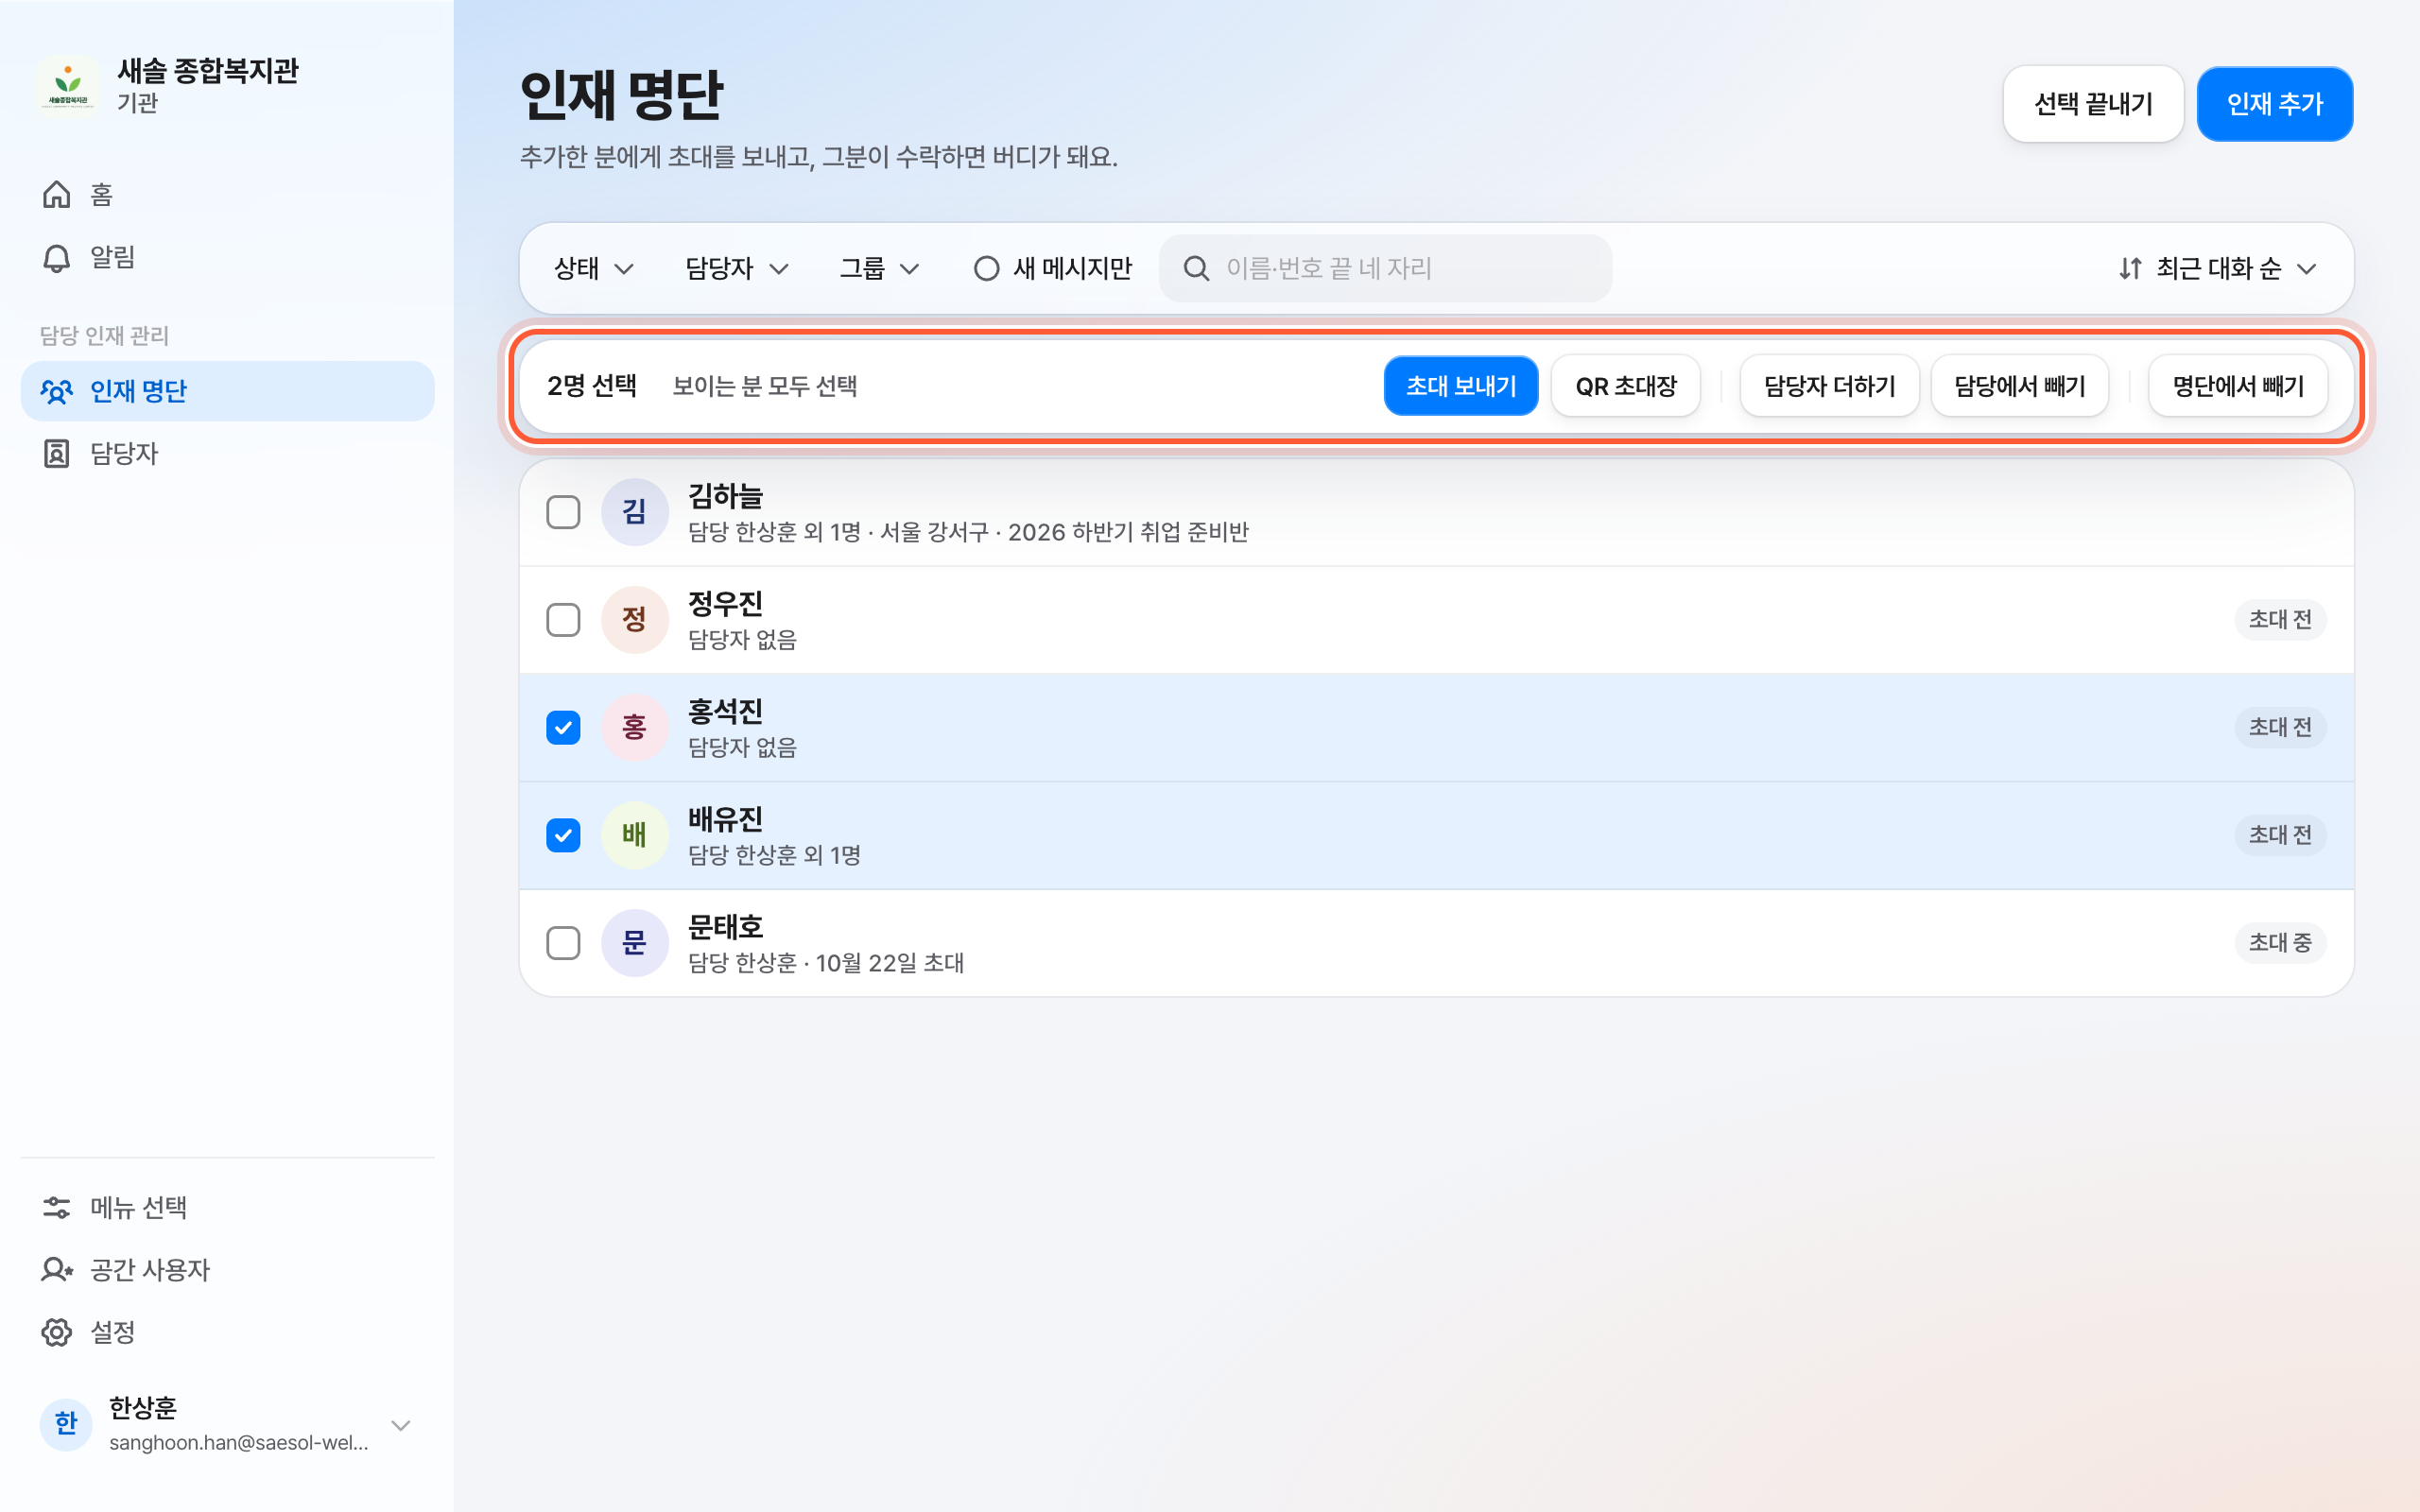The image size is (2420, 1512).
Task: Click the 설정 gear icon
Action: 57,1332
